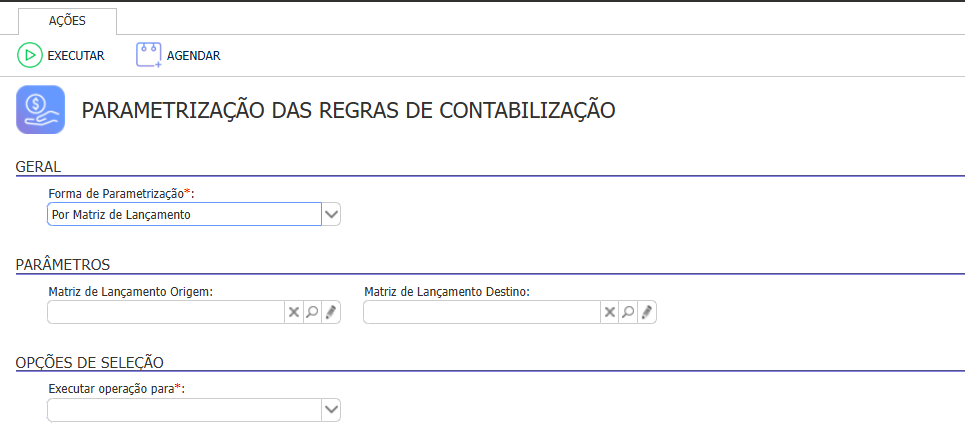Viewport: 965px width, 431px height.
Task: Switch to the AÇÕES tab
Action: pos(67,20)
